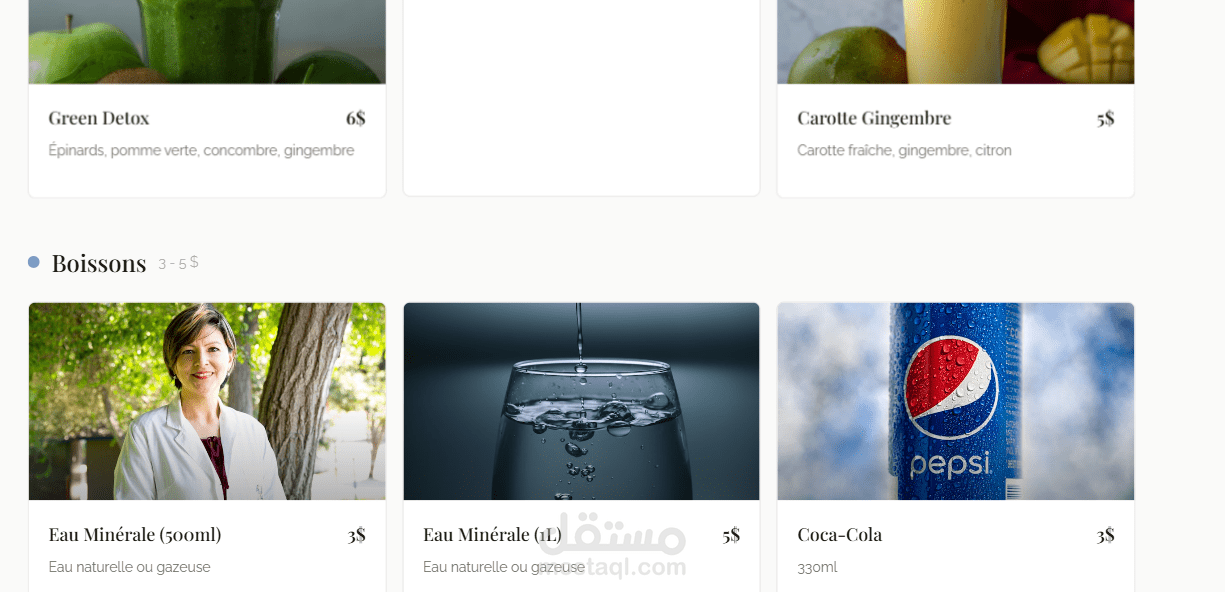Click the Green Detox ingredients description
The height and width of the screenshot is (592, 1225).
coord(201,151)
